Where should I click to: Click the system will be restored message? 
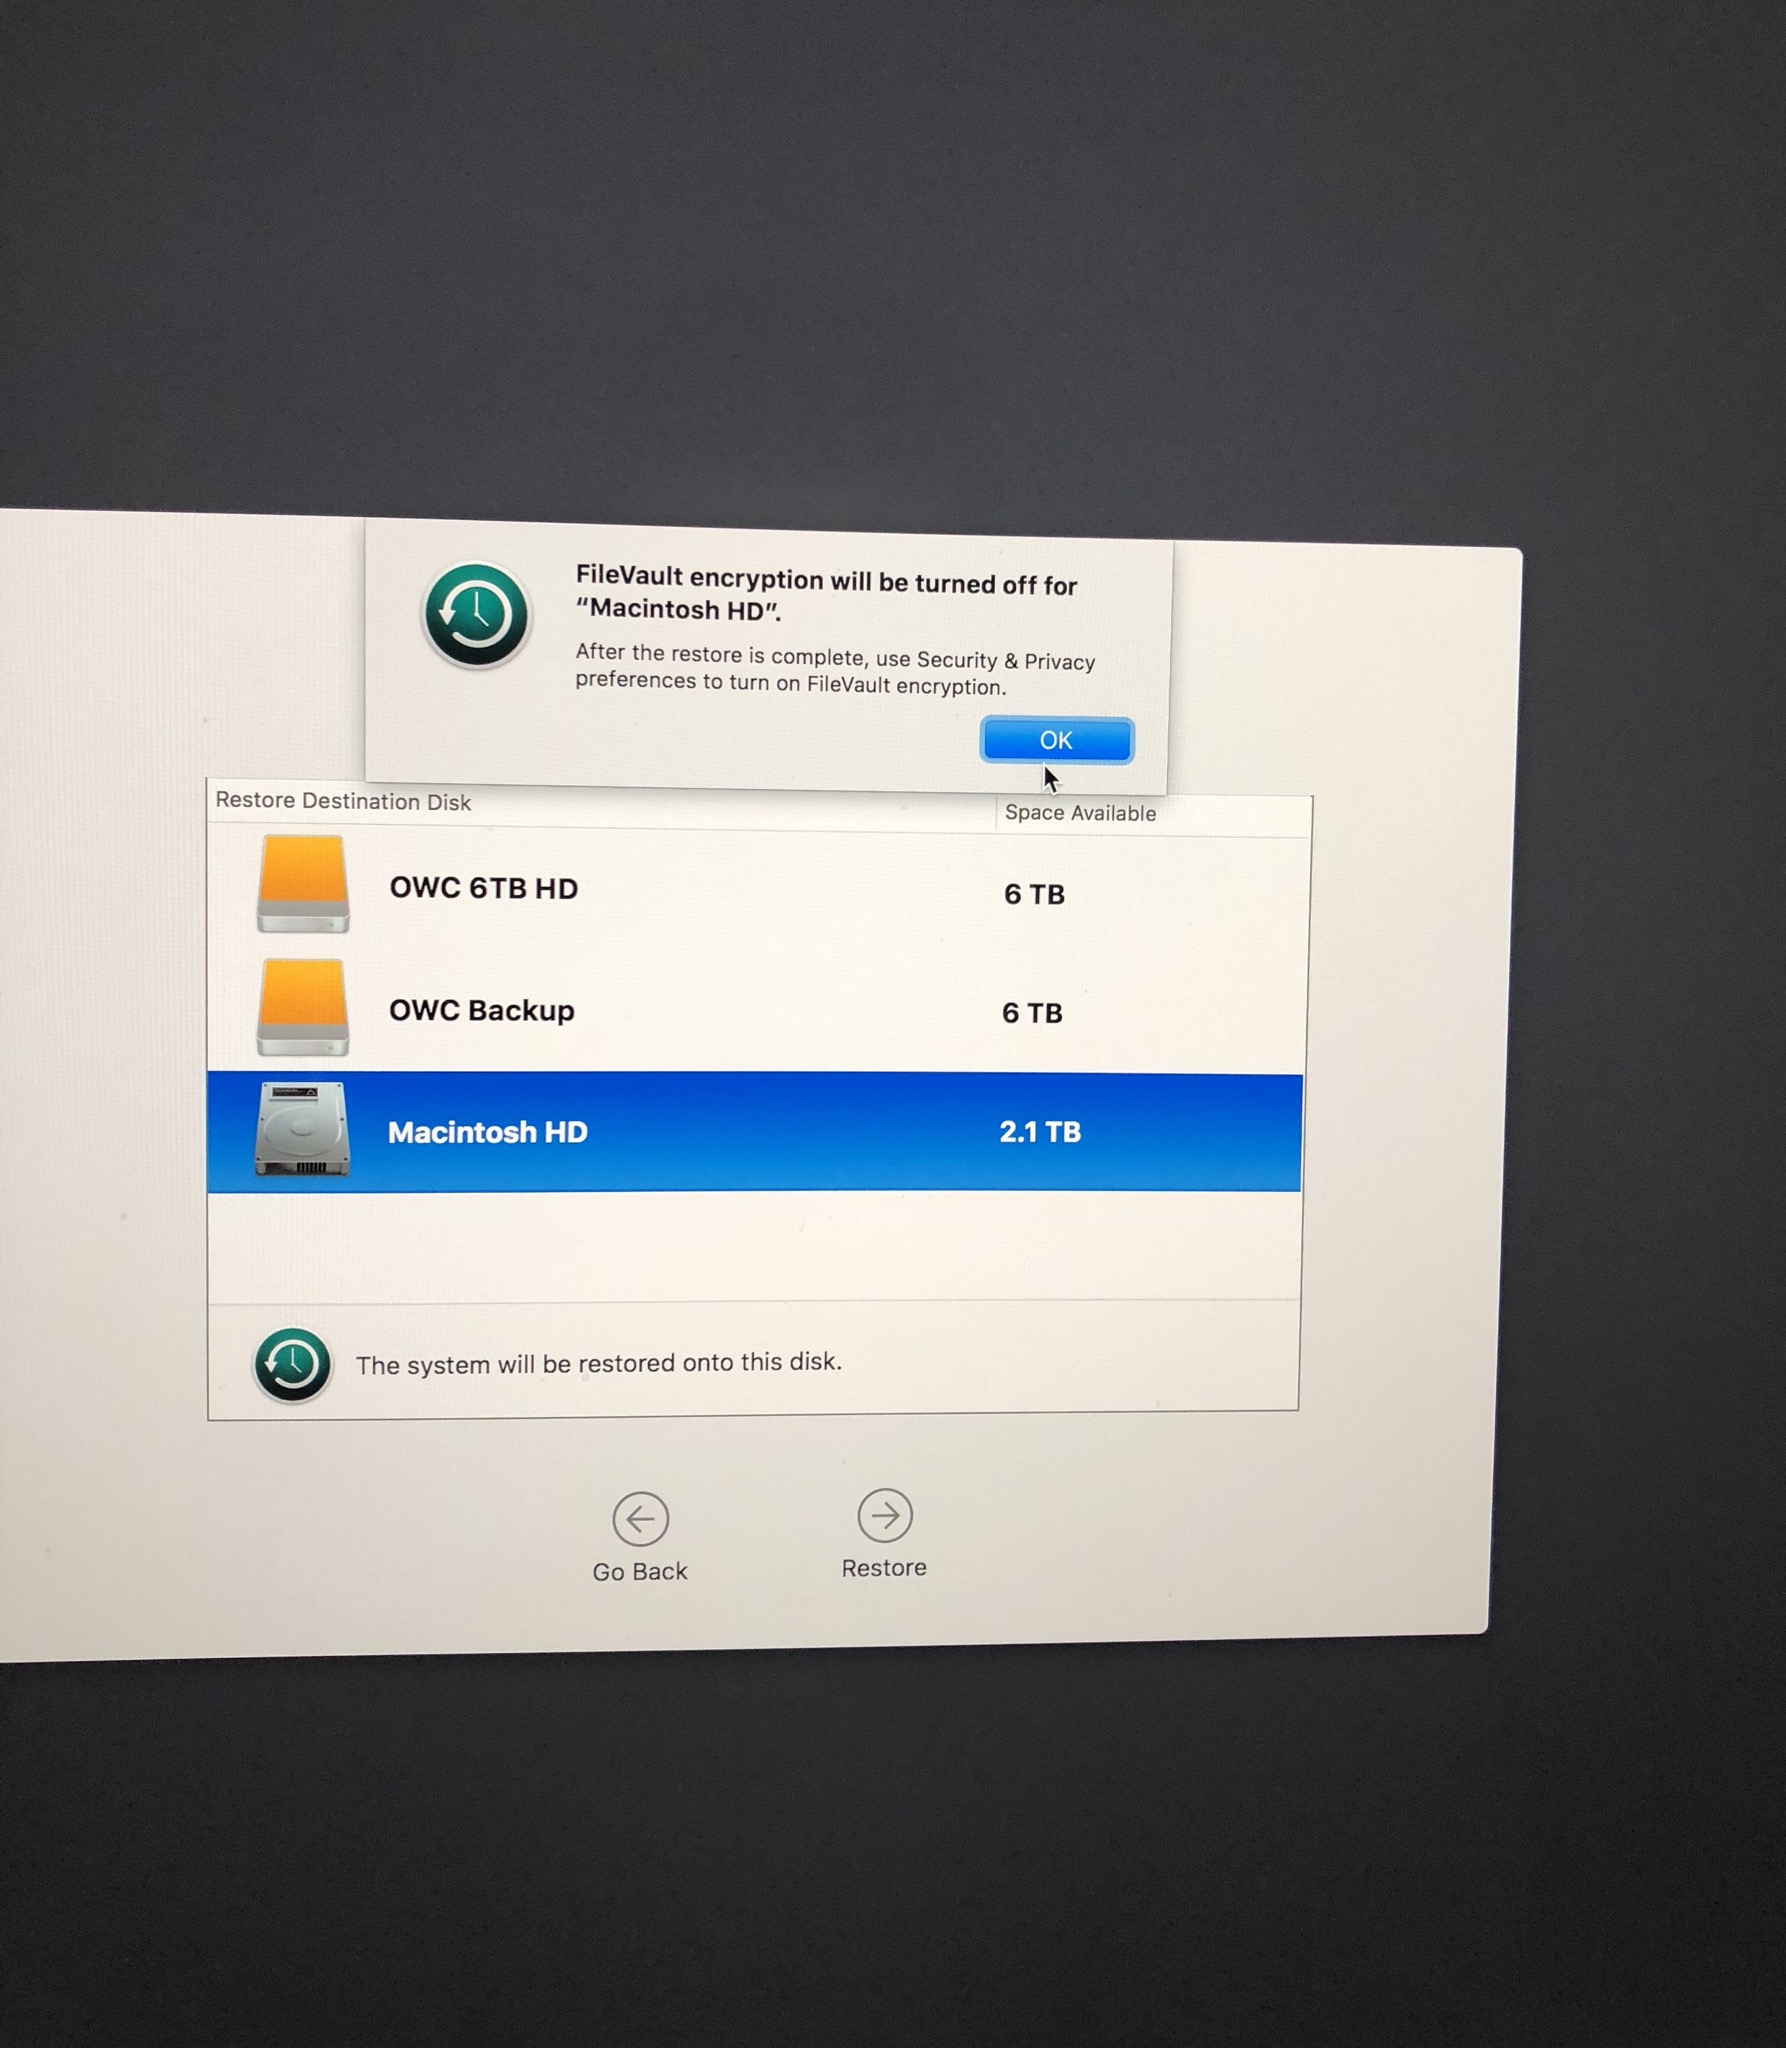[x=599, y=1363]
